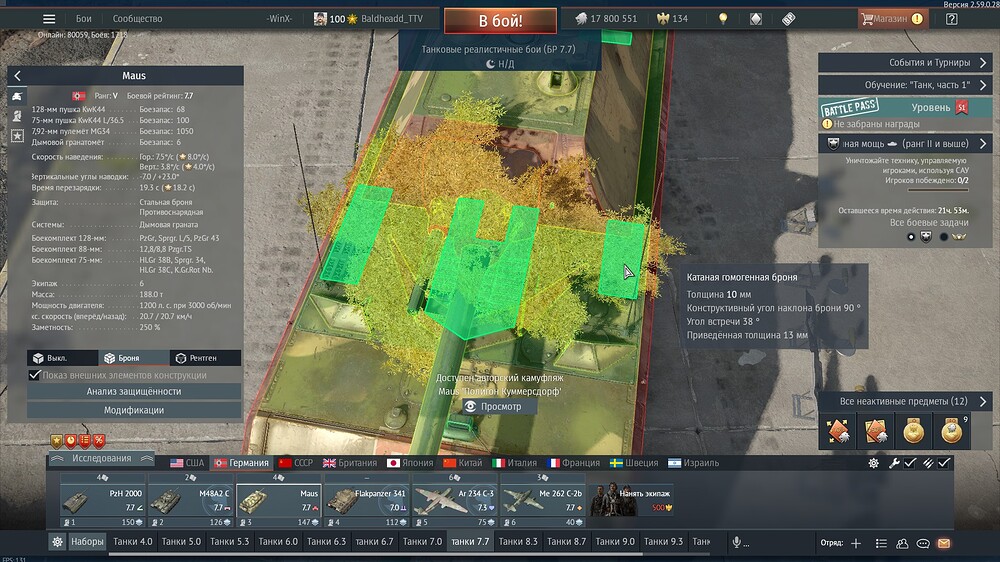Viewport: 1000px width, 562px height.
Task: Open slotbar settings gear icon
Action: (874, 463)
